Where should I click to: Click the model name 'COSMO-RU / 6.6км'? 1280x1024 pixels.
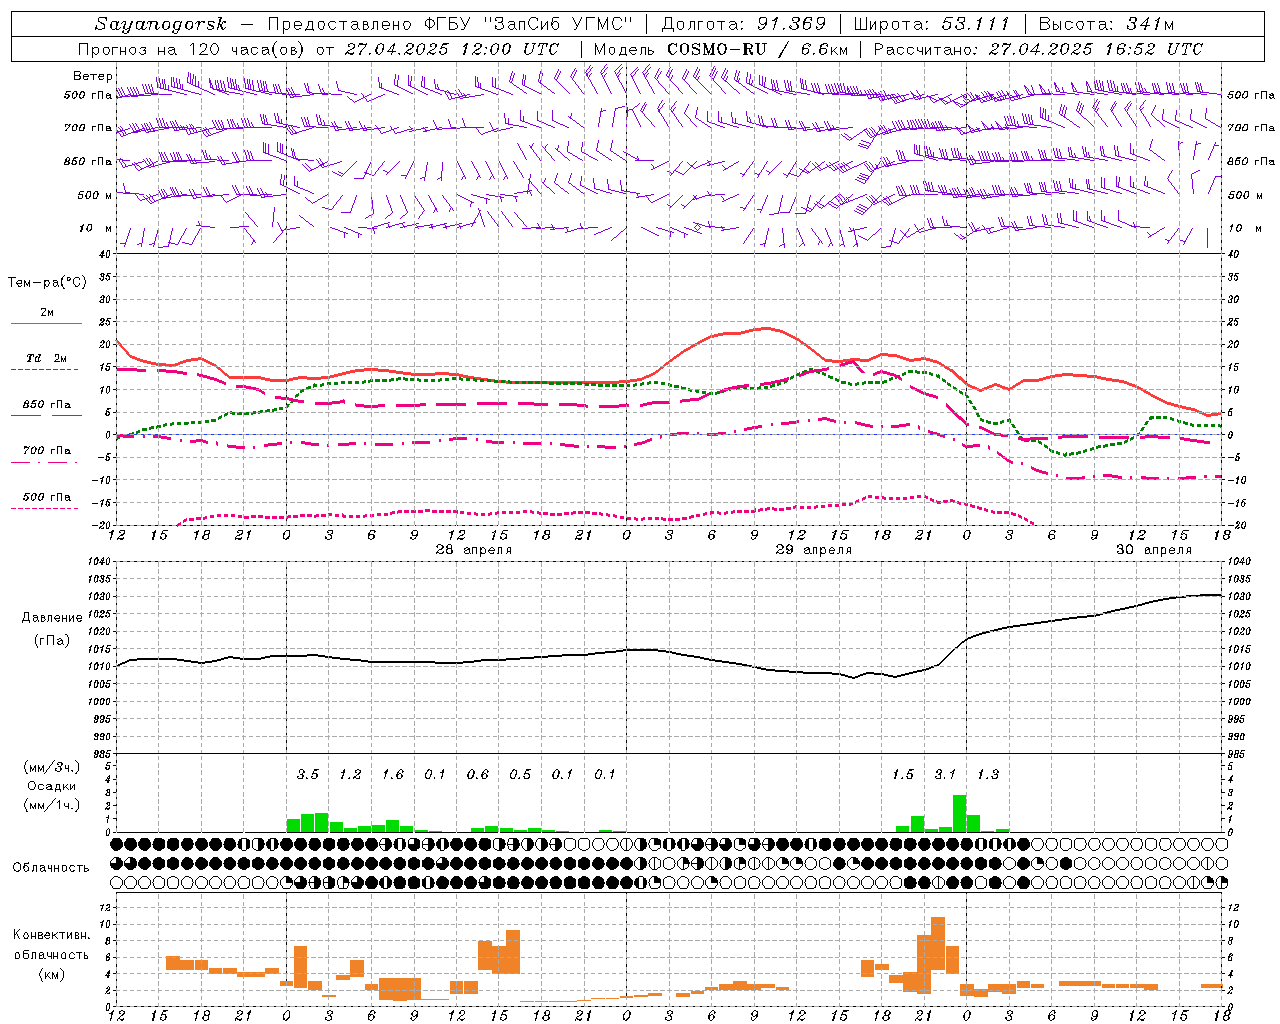click(x=758, y=48)
